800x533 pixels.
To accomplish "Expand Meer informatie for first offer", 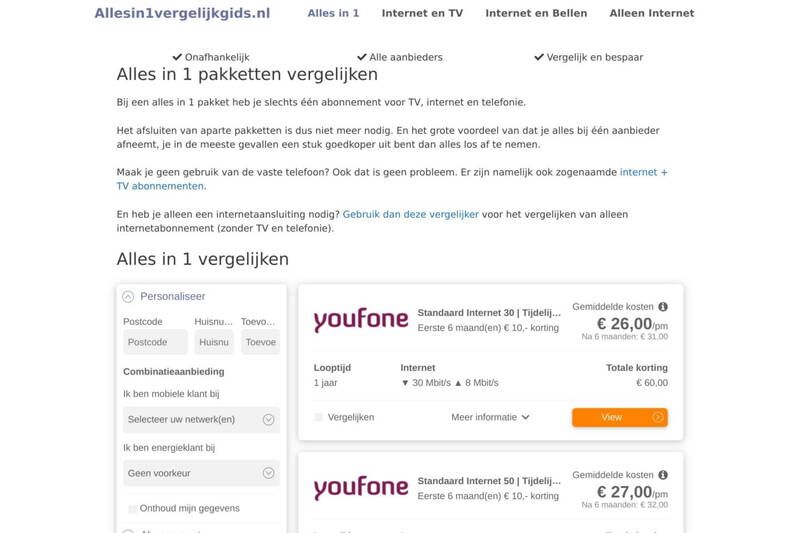I will click(x=490, y=417).
